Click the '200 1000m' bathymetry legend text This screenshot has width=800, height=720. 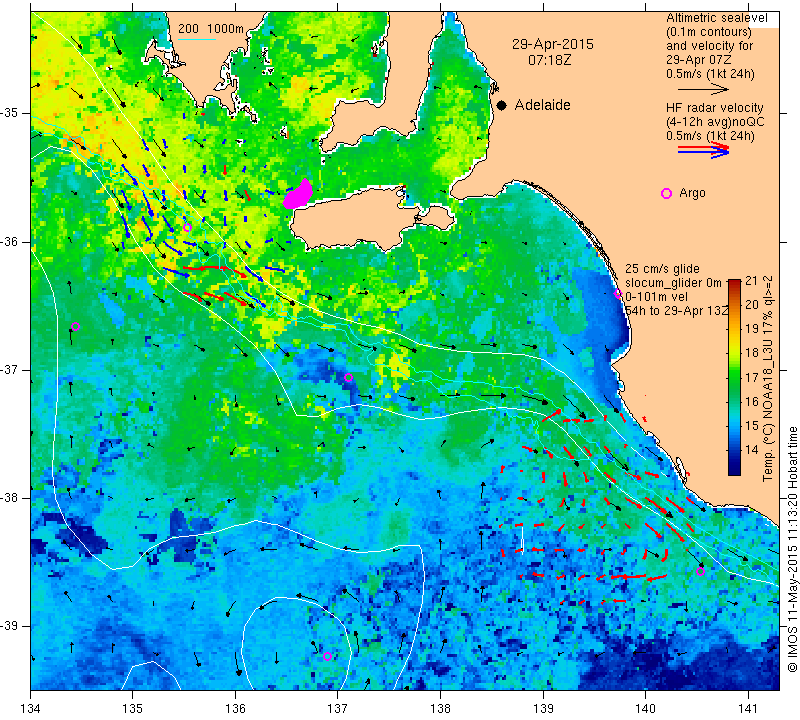coord(211,29)
